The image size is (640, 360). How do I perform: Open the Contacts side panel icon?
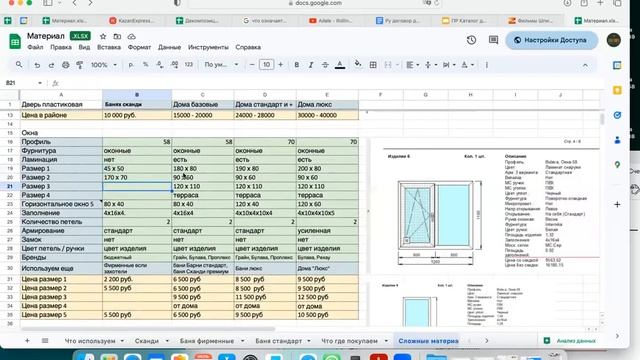pyautogui.click(x=617, y=140)
